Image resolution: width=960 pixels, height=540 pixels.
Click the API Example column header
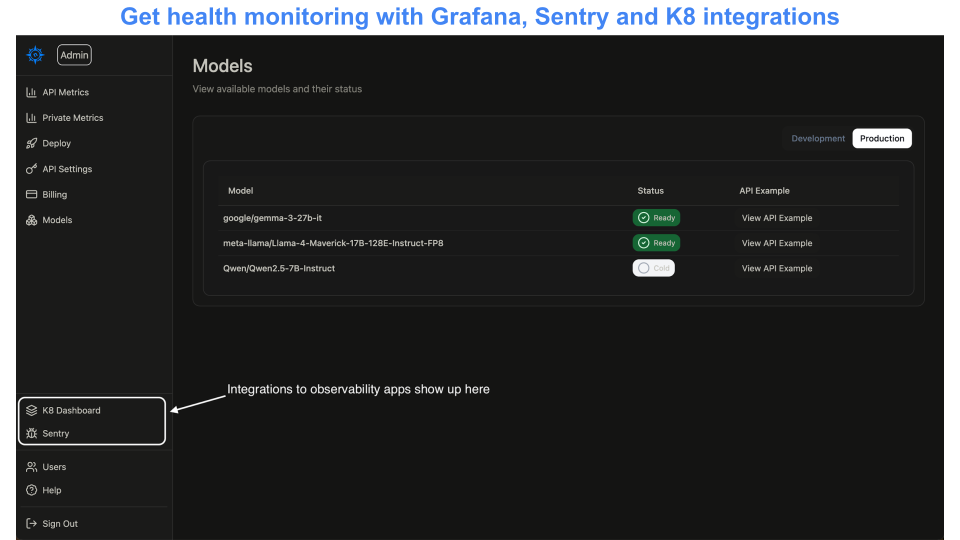764,191
